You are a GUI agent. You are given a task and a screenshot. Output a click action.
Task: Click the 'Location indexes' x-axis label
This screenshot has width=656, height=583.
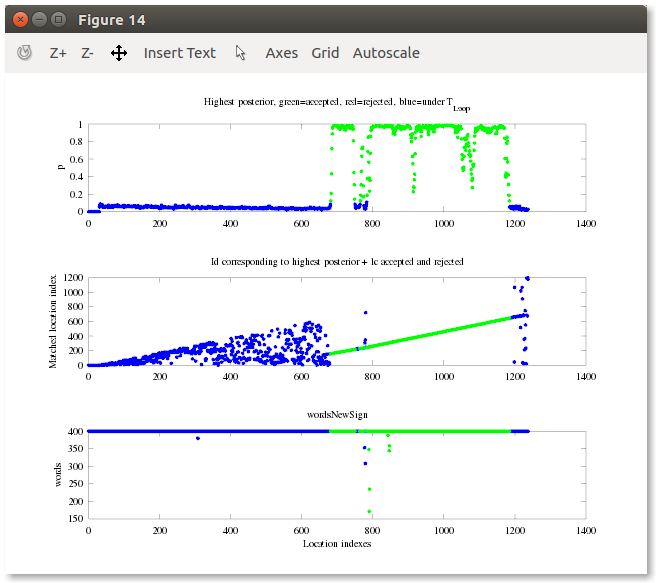click(336, 543)
